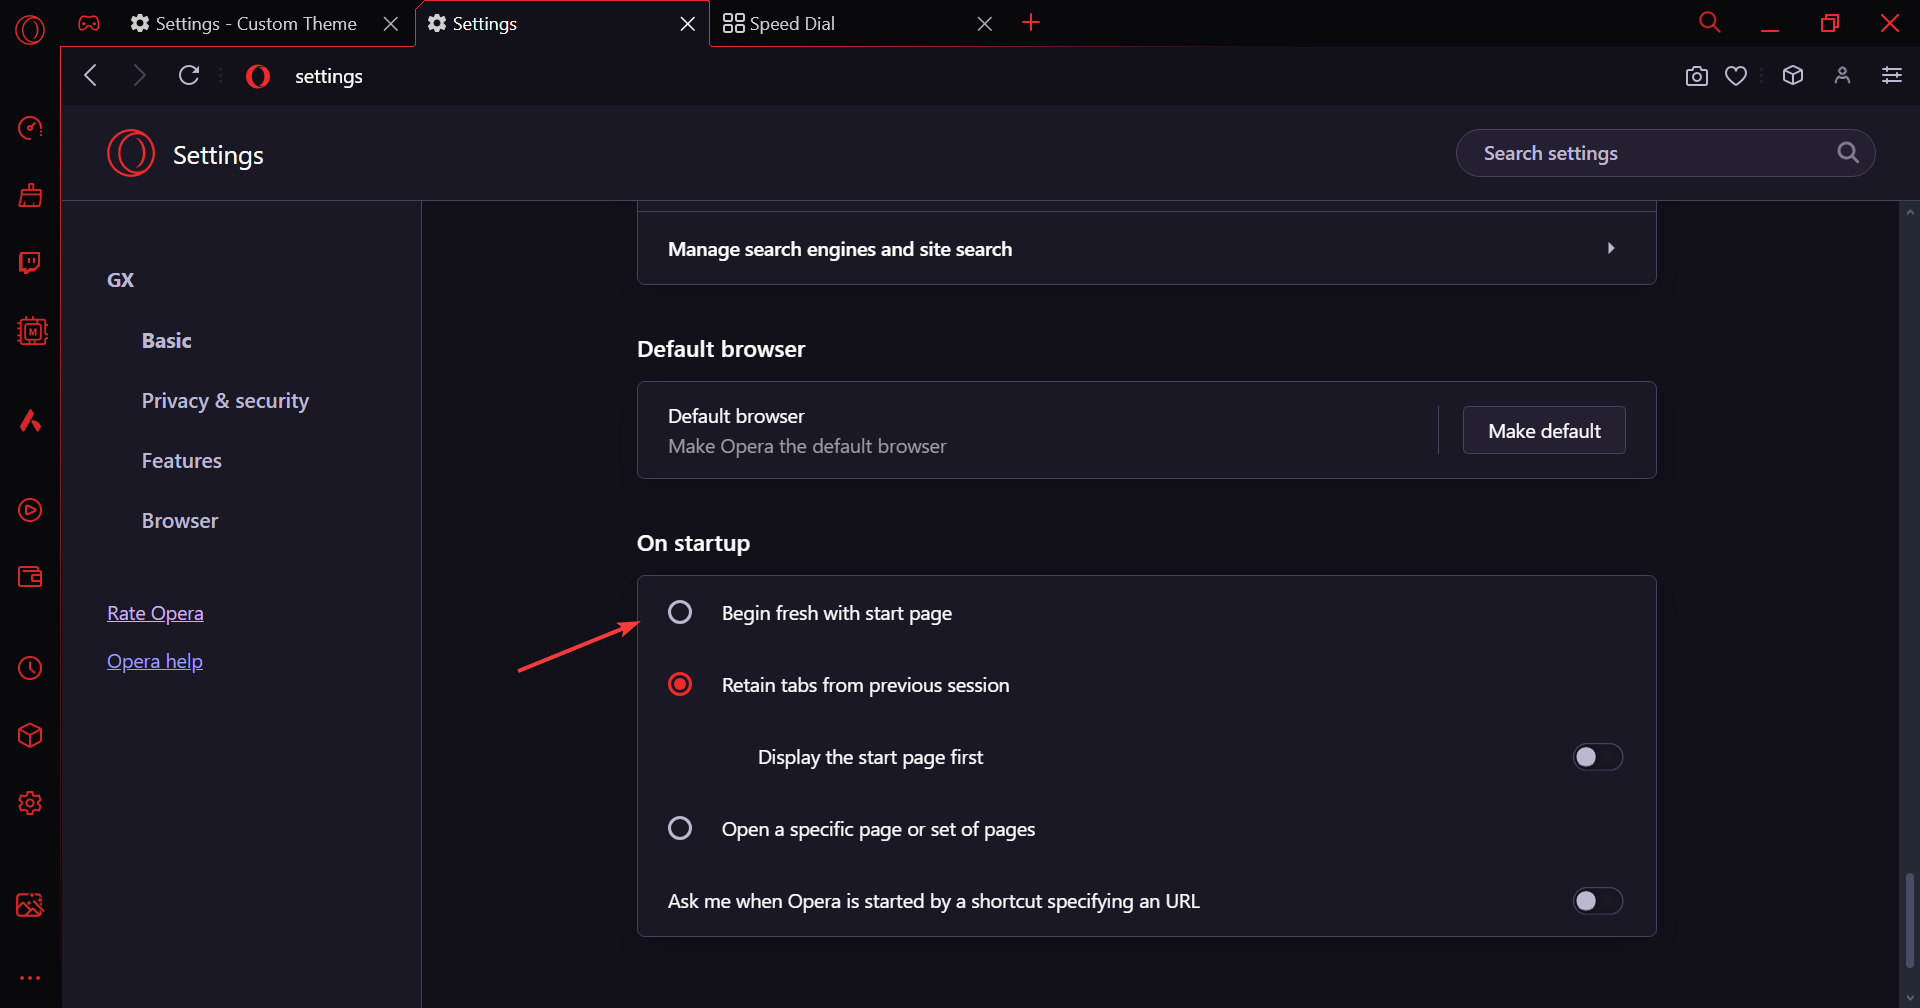Click the Opera icon in address bar

(x=258, y=76)
